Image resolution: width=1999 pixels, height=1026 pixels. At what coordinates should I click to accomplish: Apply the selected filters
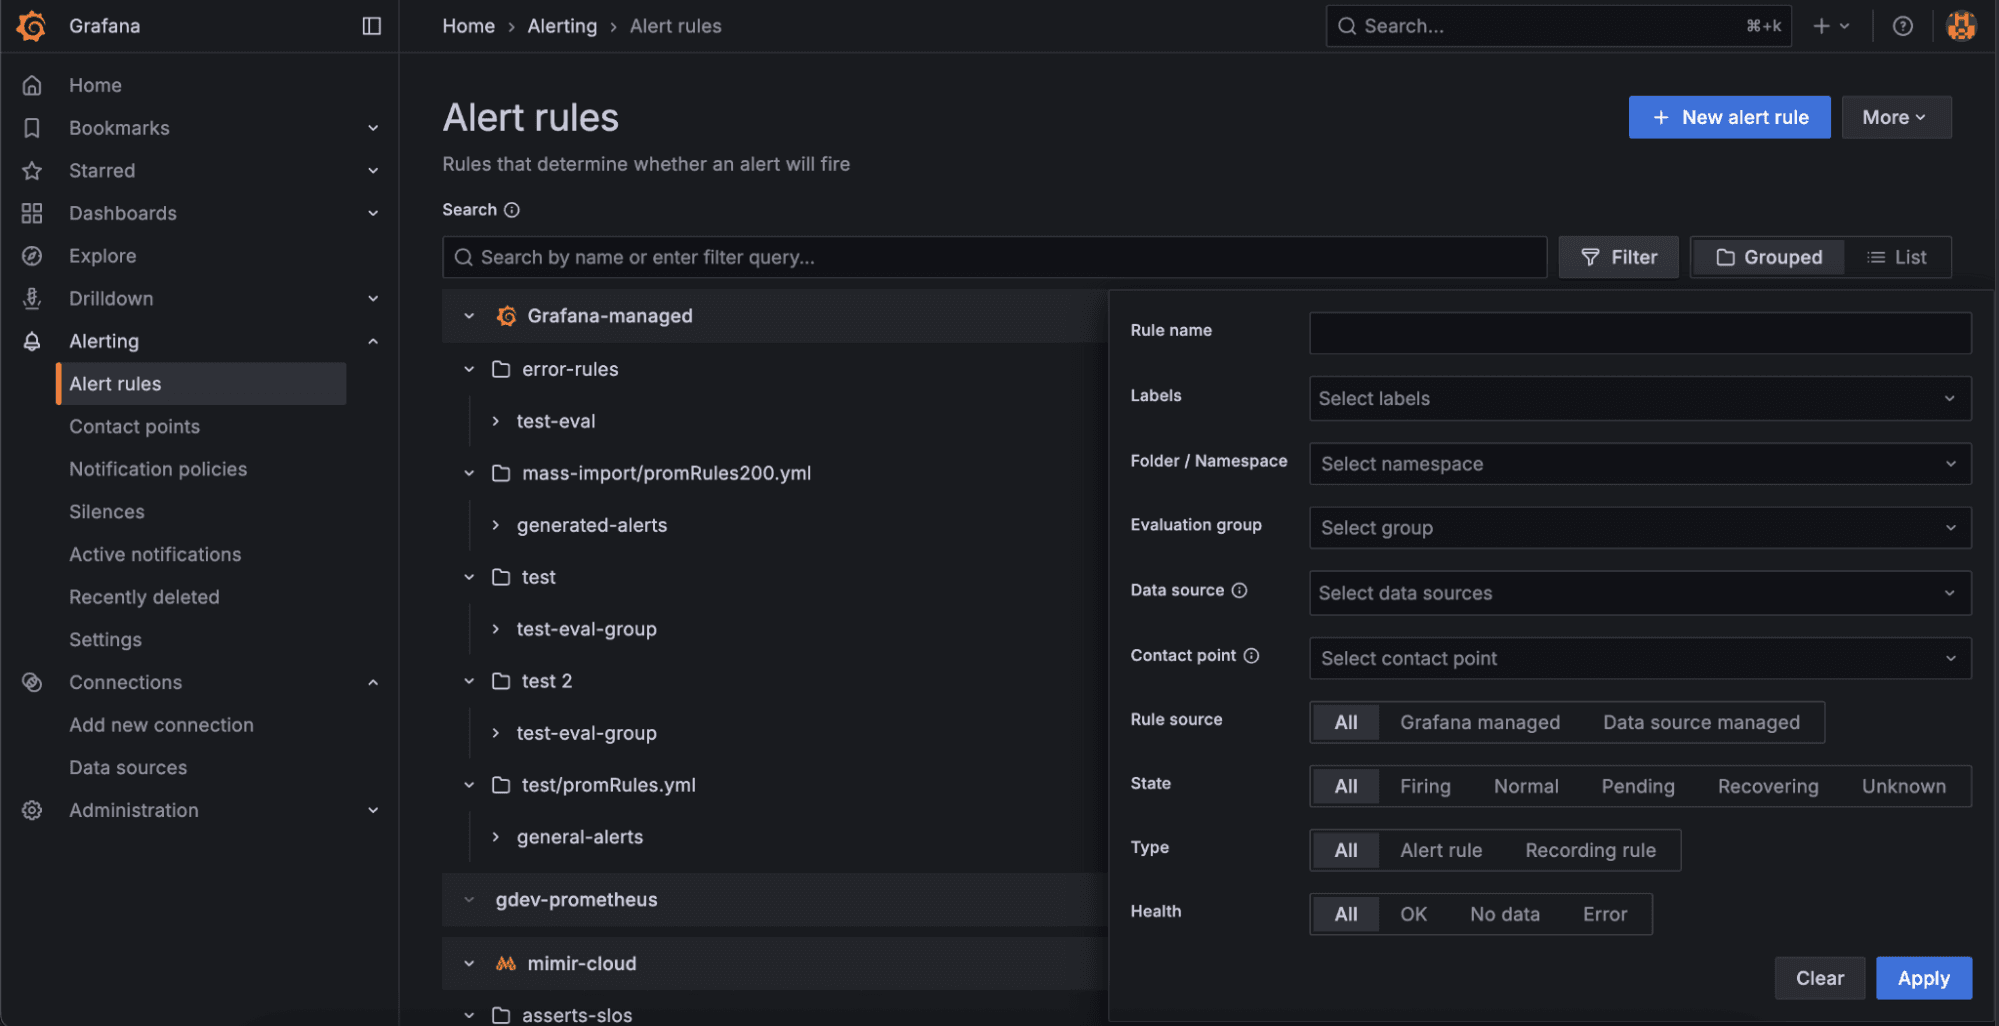pyautogui.click(x=1922, y=978)
